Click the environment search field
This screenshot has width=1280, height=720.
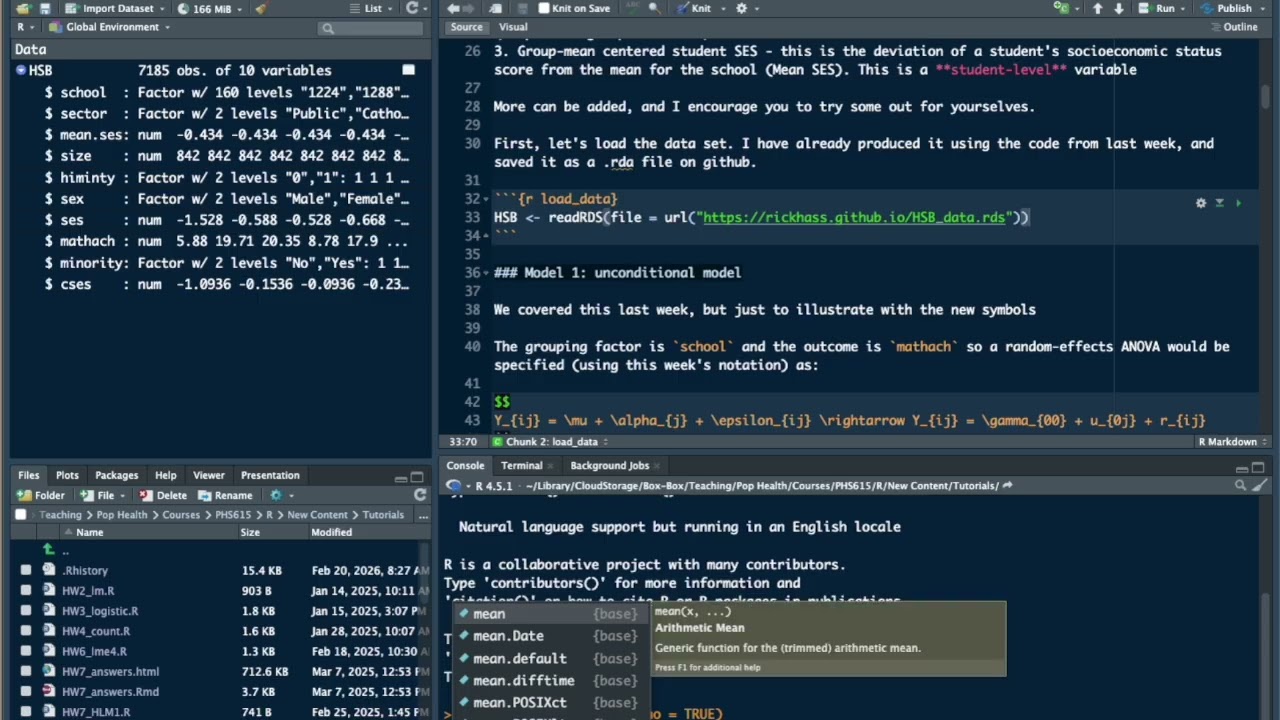click(x=371, y=28)
